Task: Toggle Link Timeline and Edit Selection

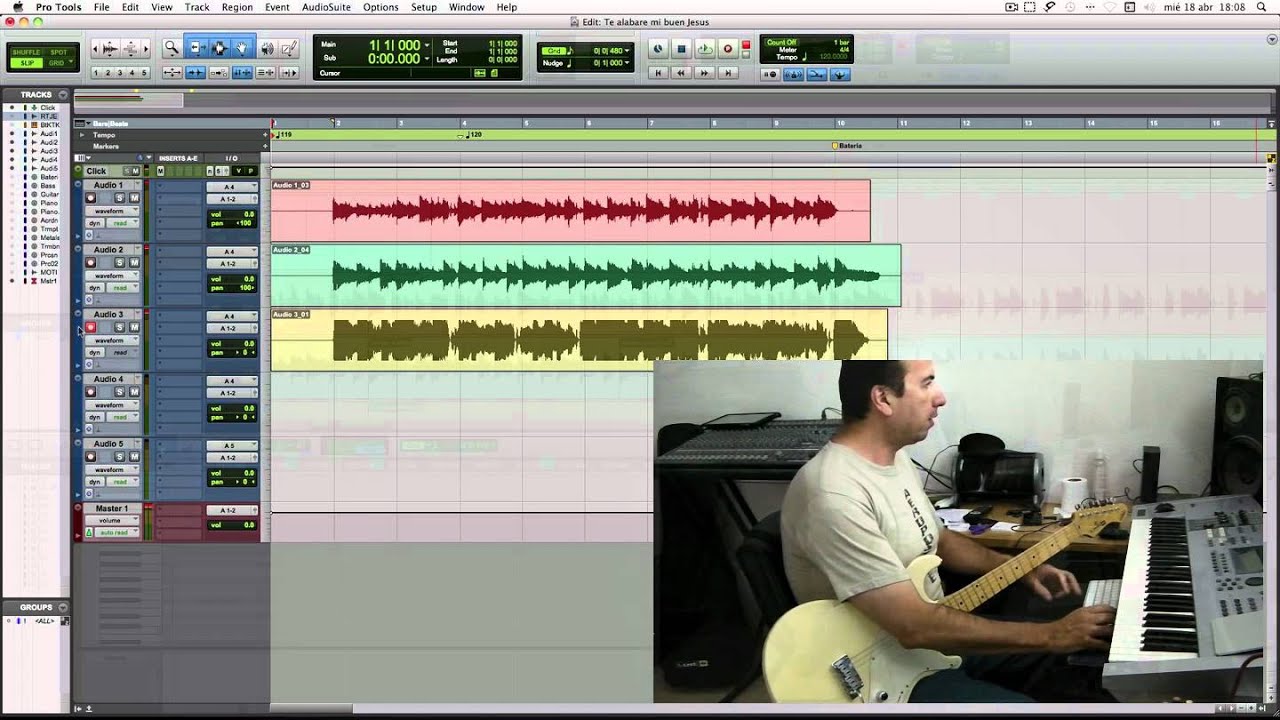Action: click(242, 73)
